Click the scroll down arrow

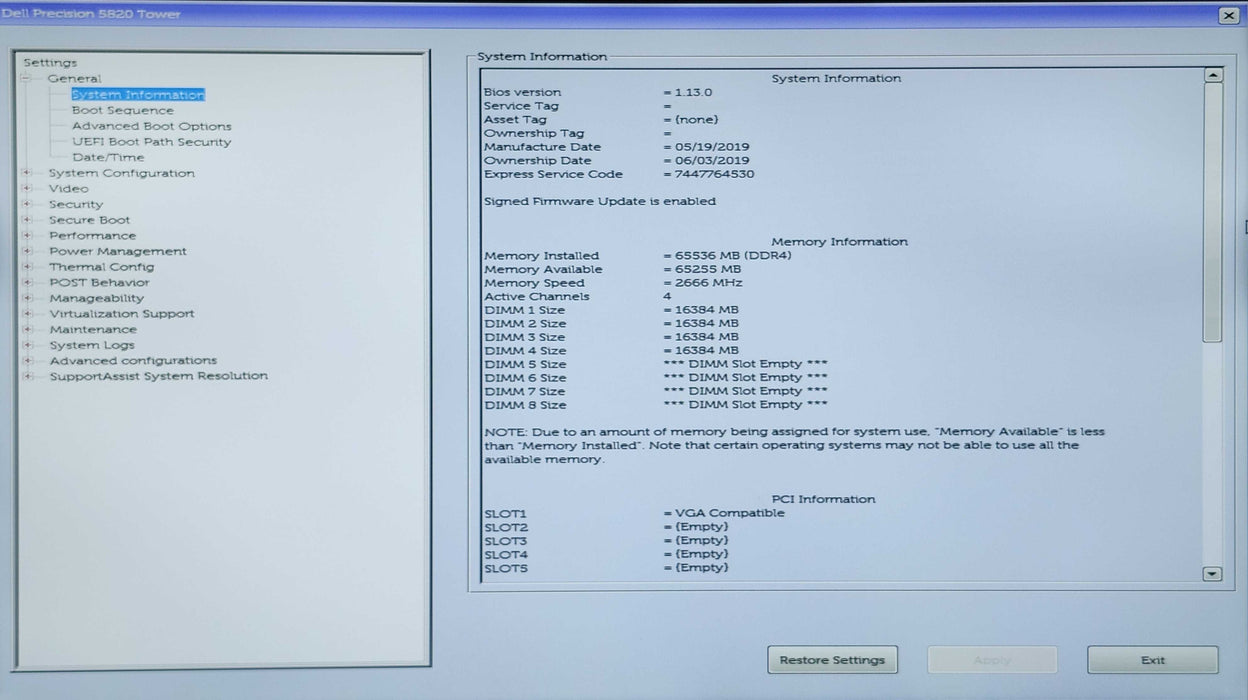tap(1212, 574)
